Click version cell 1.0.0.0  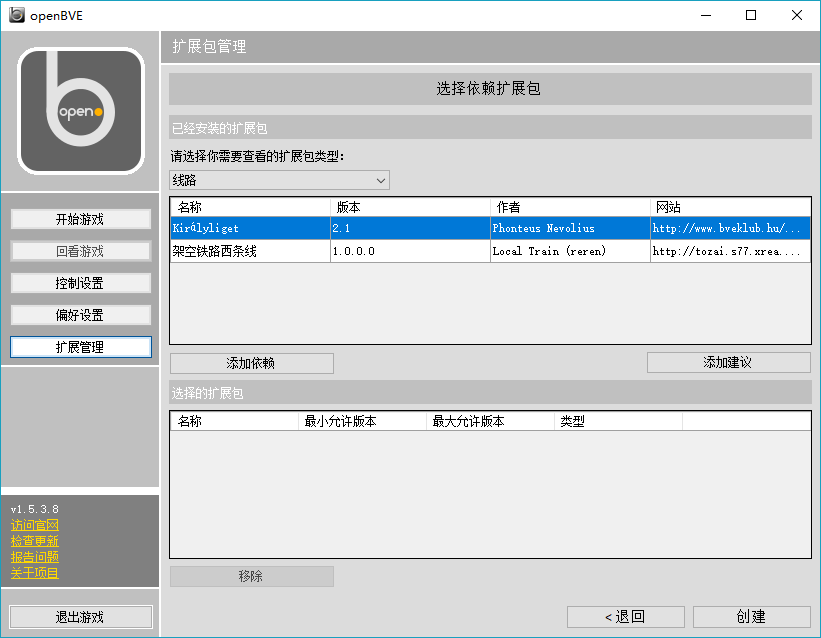point(410,251)
